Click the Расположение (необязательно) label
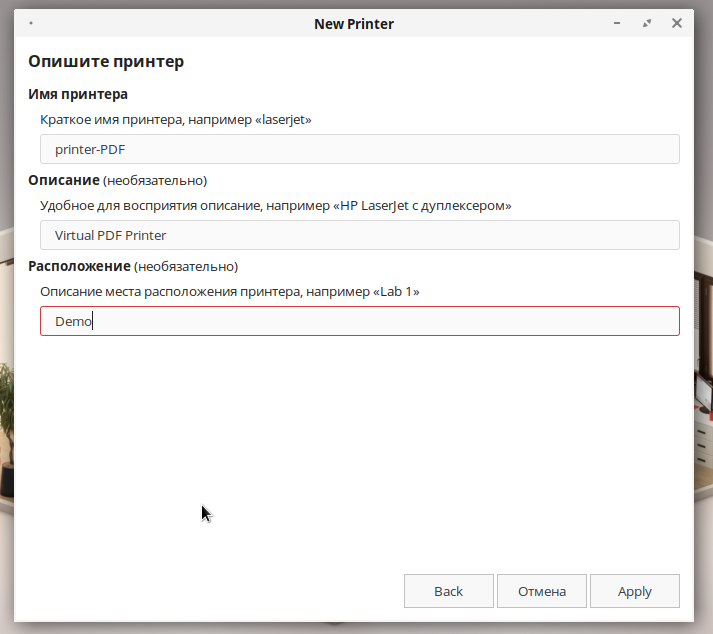This screenshot has height=634, width=713. tap(133, 267)
